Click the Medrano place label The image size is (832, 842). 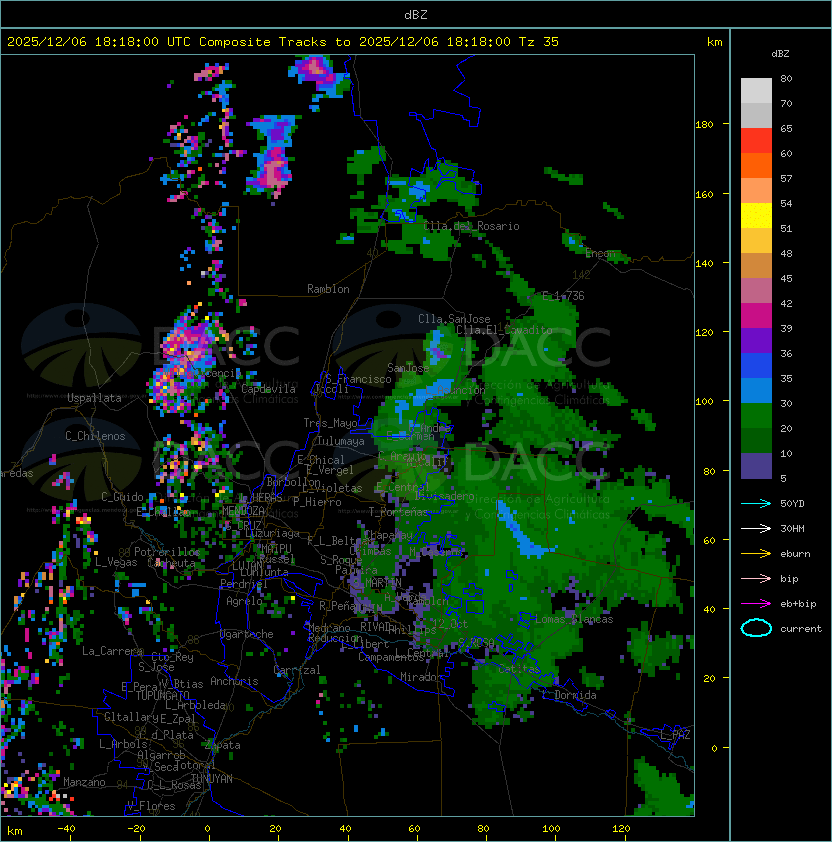[329, 628]
